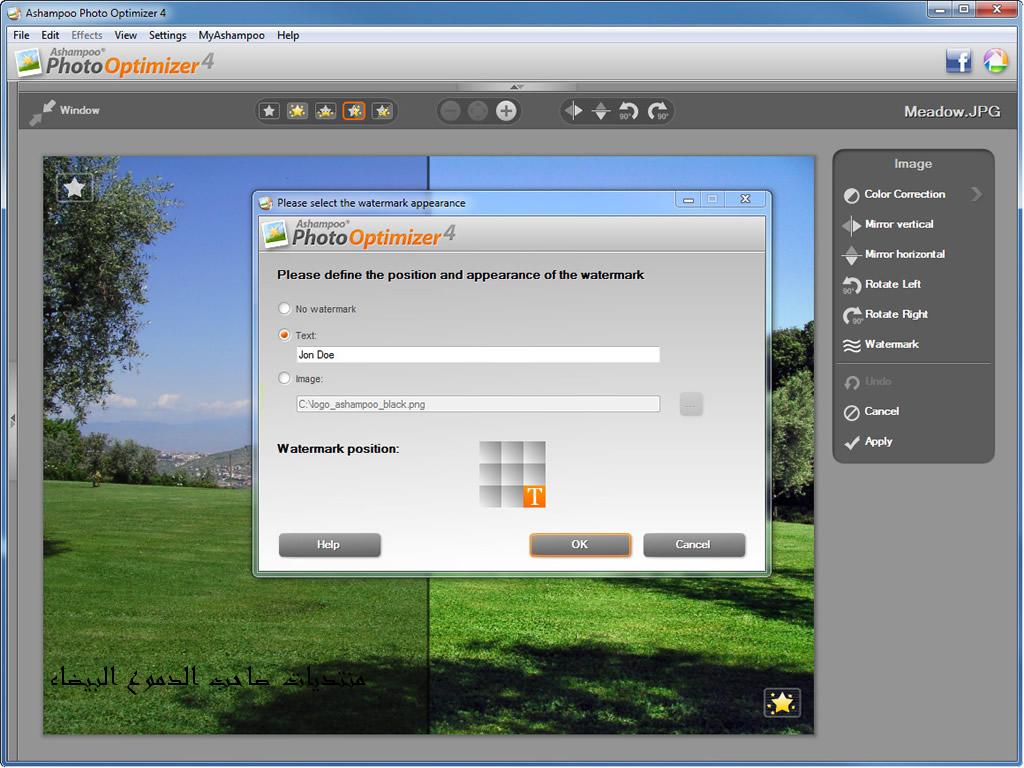Minimize the watermark appearance dialog
The image size is (1024, 768).
(x=688, y=199)
